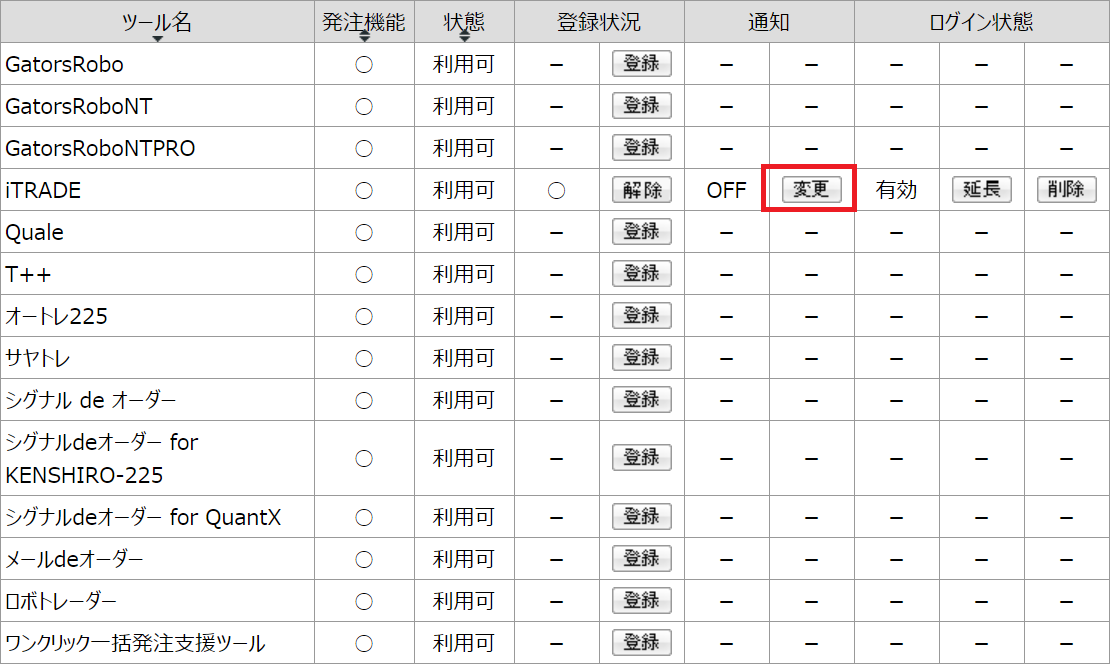Viewport: 1110px width, 664px height.
Task: Delete iTRADE login via 削除 button
Action: (x=1066, y=190)
